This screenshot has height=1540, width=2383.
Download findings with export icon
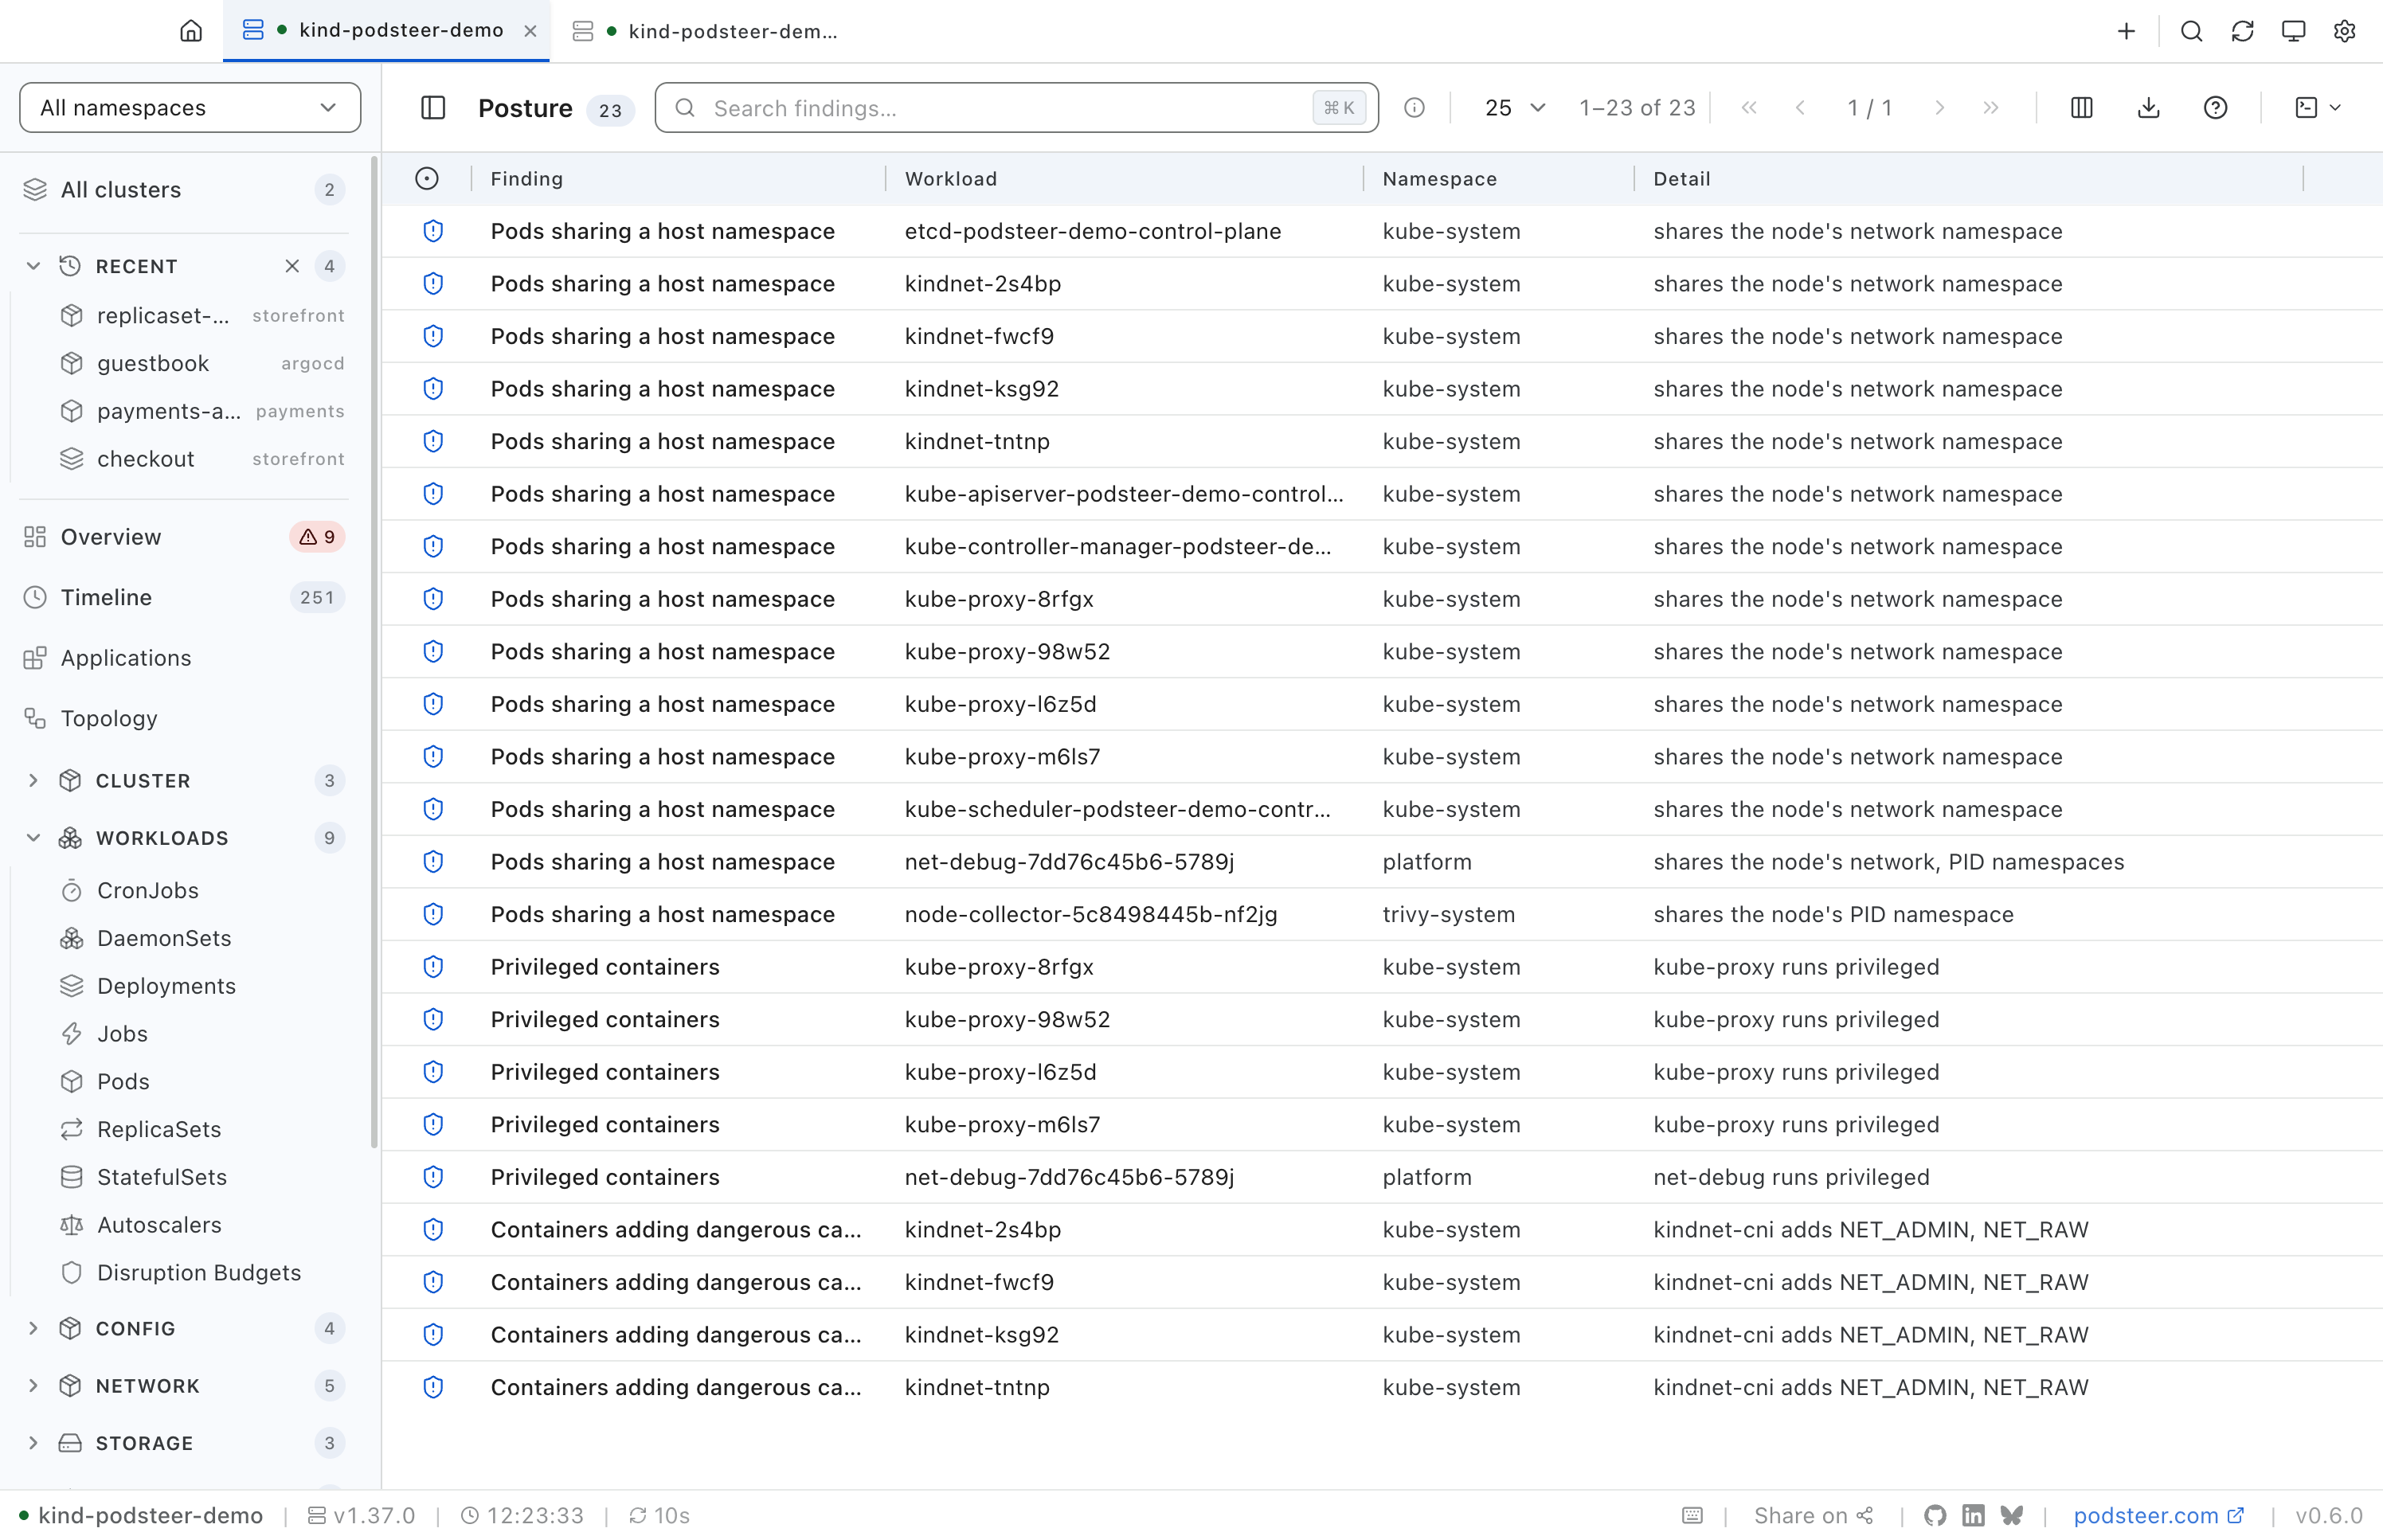click(2148, 108)
